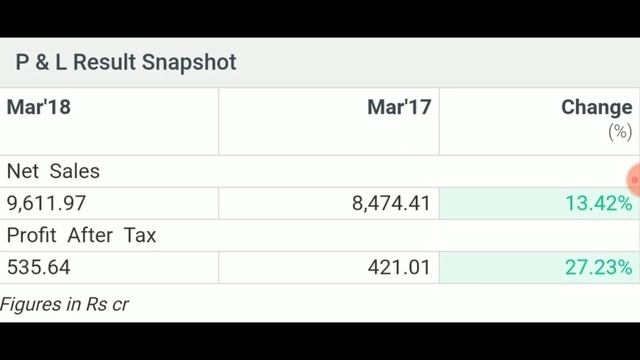
Task: Click the Mar'17 net sales 8,474.41
Action: [x=391, y=203]
